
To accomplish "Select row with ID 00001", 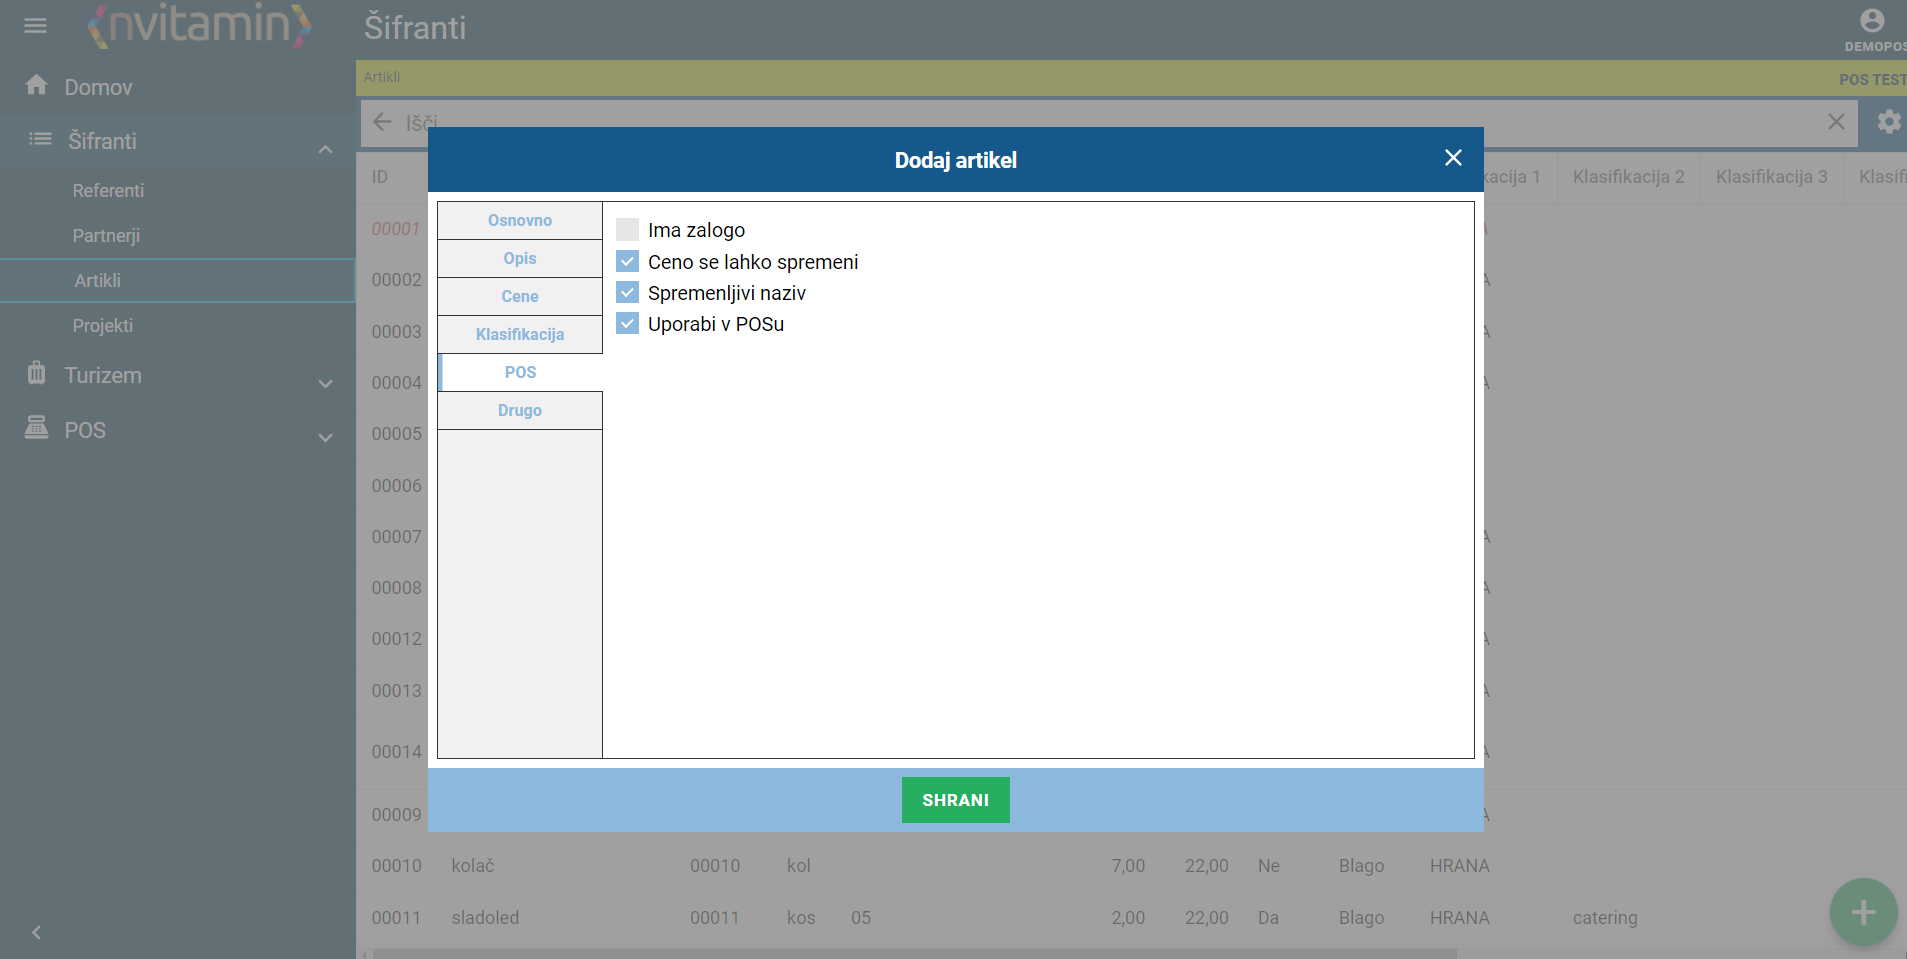I will (396, 229).
